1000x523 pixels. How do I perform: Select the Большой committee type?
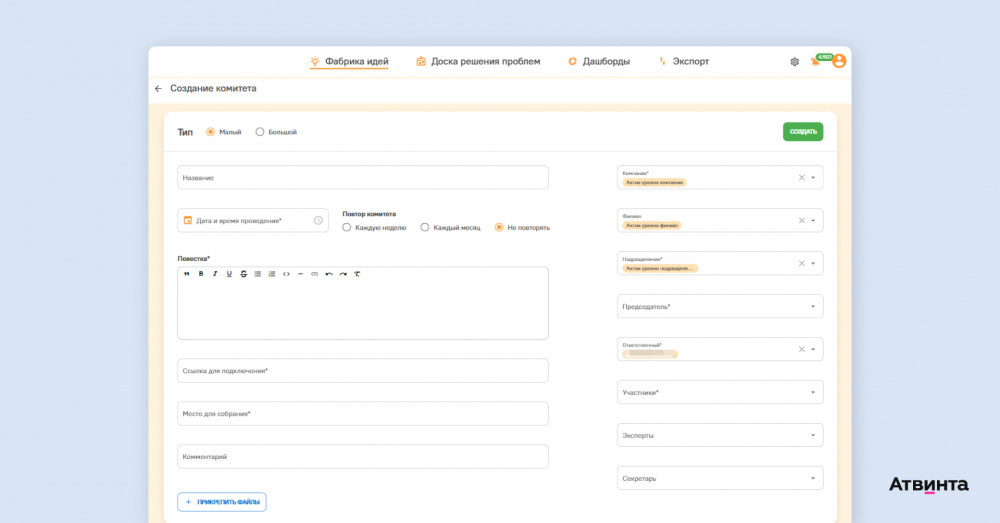(x=260, y=132)
